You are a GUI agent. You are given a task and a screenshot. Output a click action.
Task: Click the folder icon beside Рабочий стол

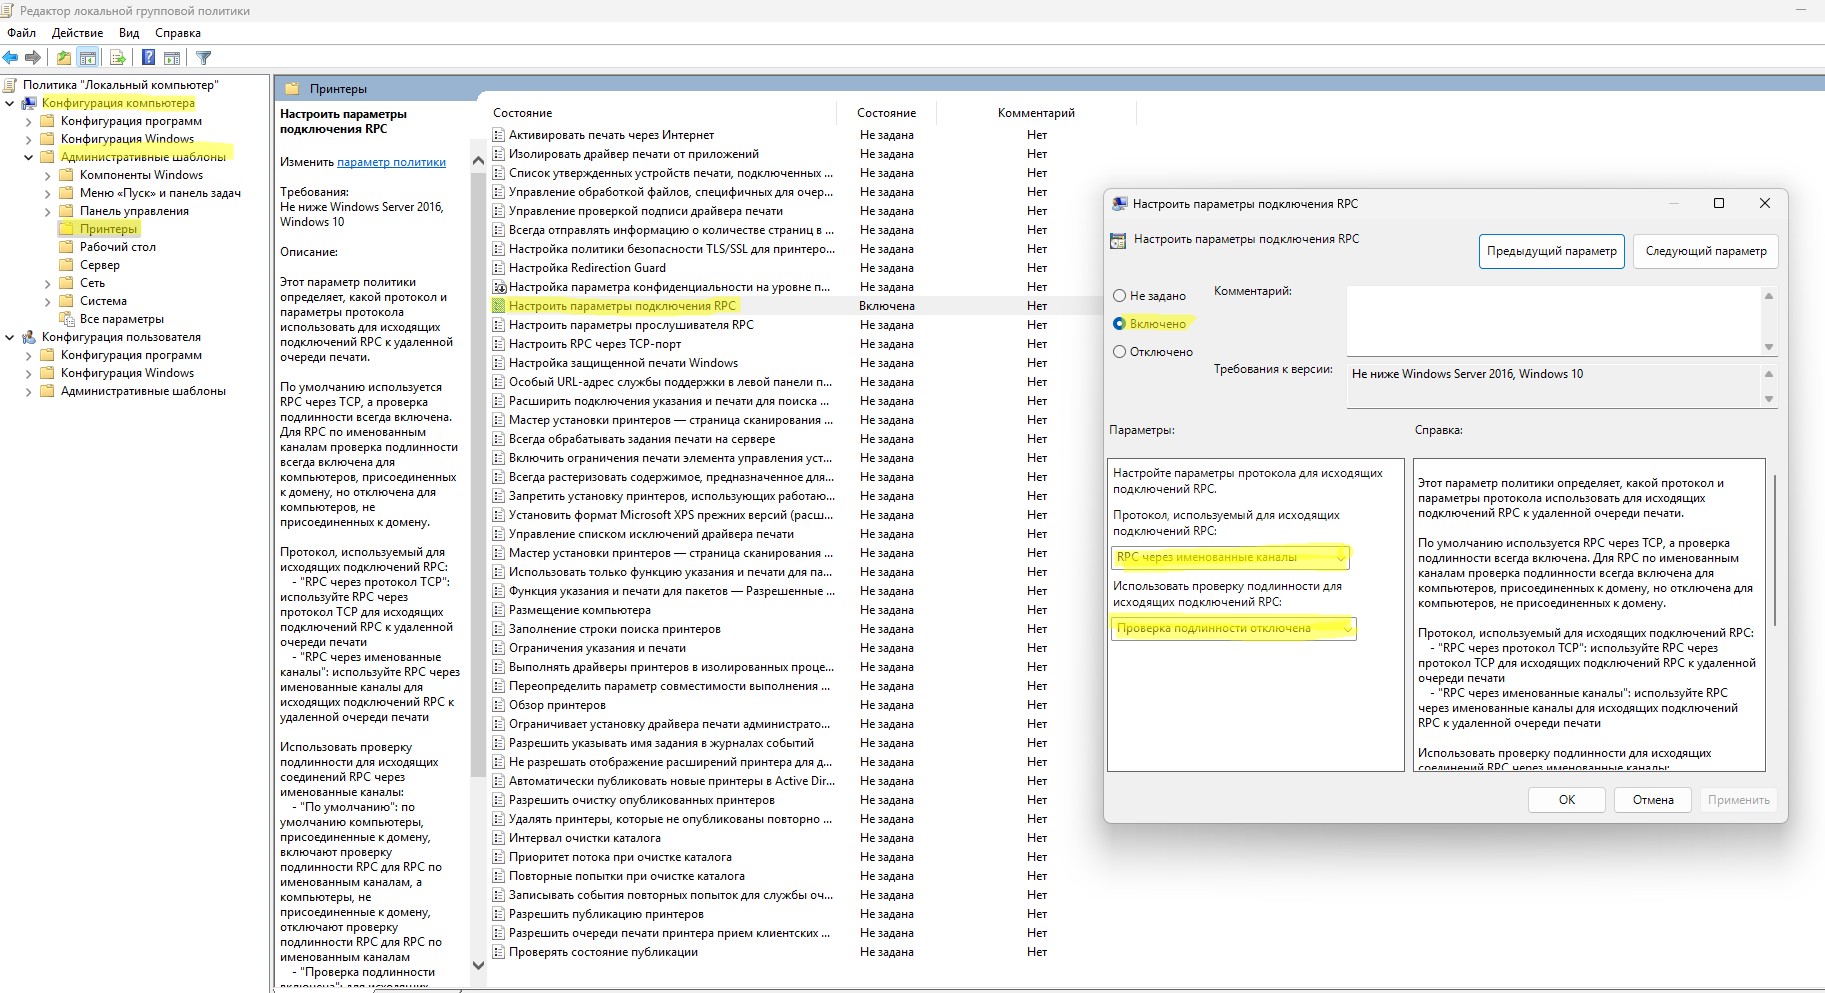click(x=67, y=247)
